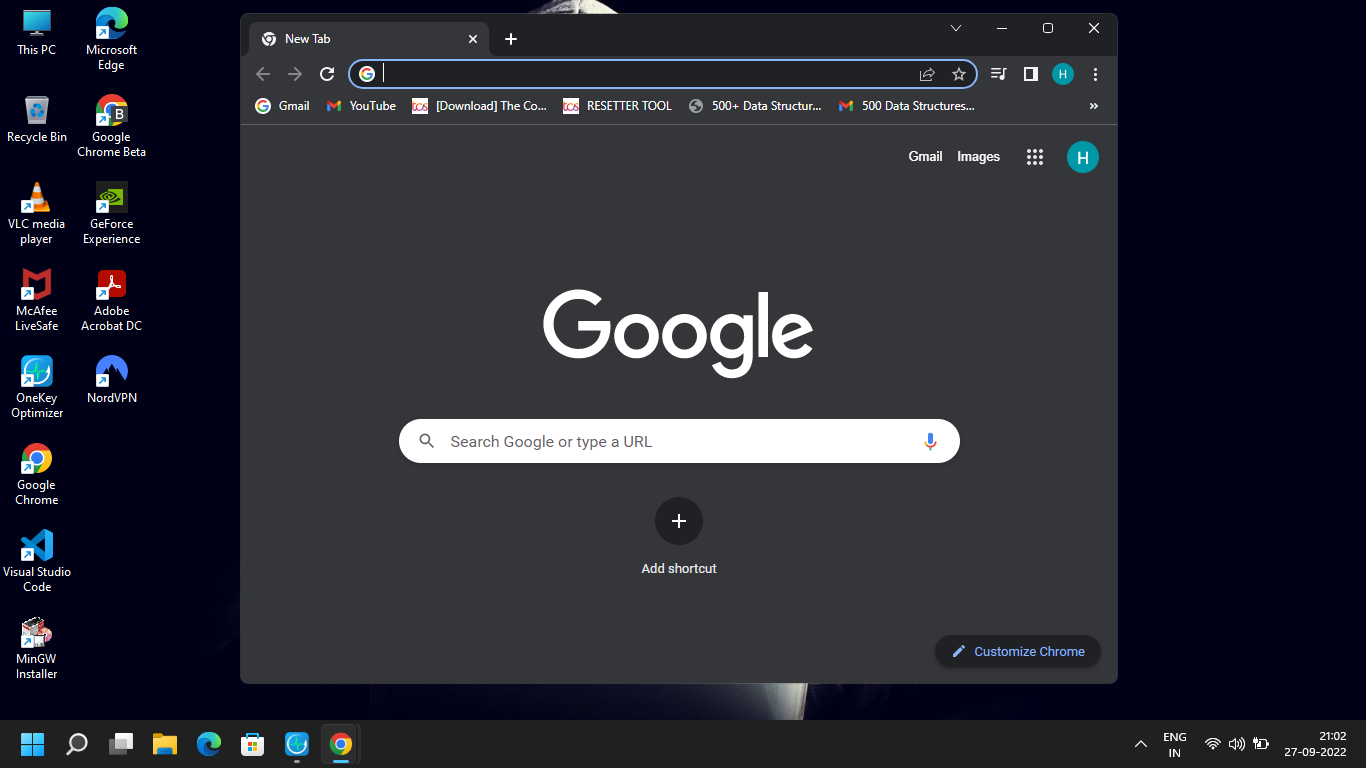Show more bookmarks chevron
1366x768 pixels.
pos(1094,106)
